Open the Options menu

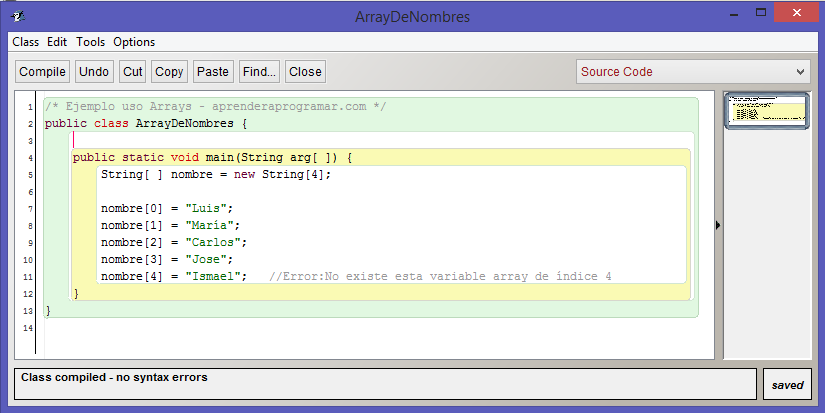[134, 42]
